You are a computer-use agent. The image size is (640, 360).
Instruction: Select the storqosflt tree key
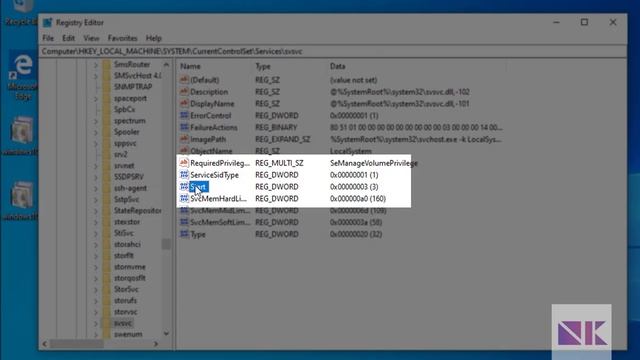point(130,278)
